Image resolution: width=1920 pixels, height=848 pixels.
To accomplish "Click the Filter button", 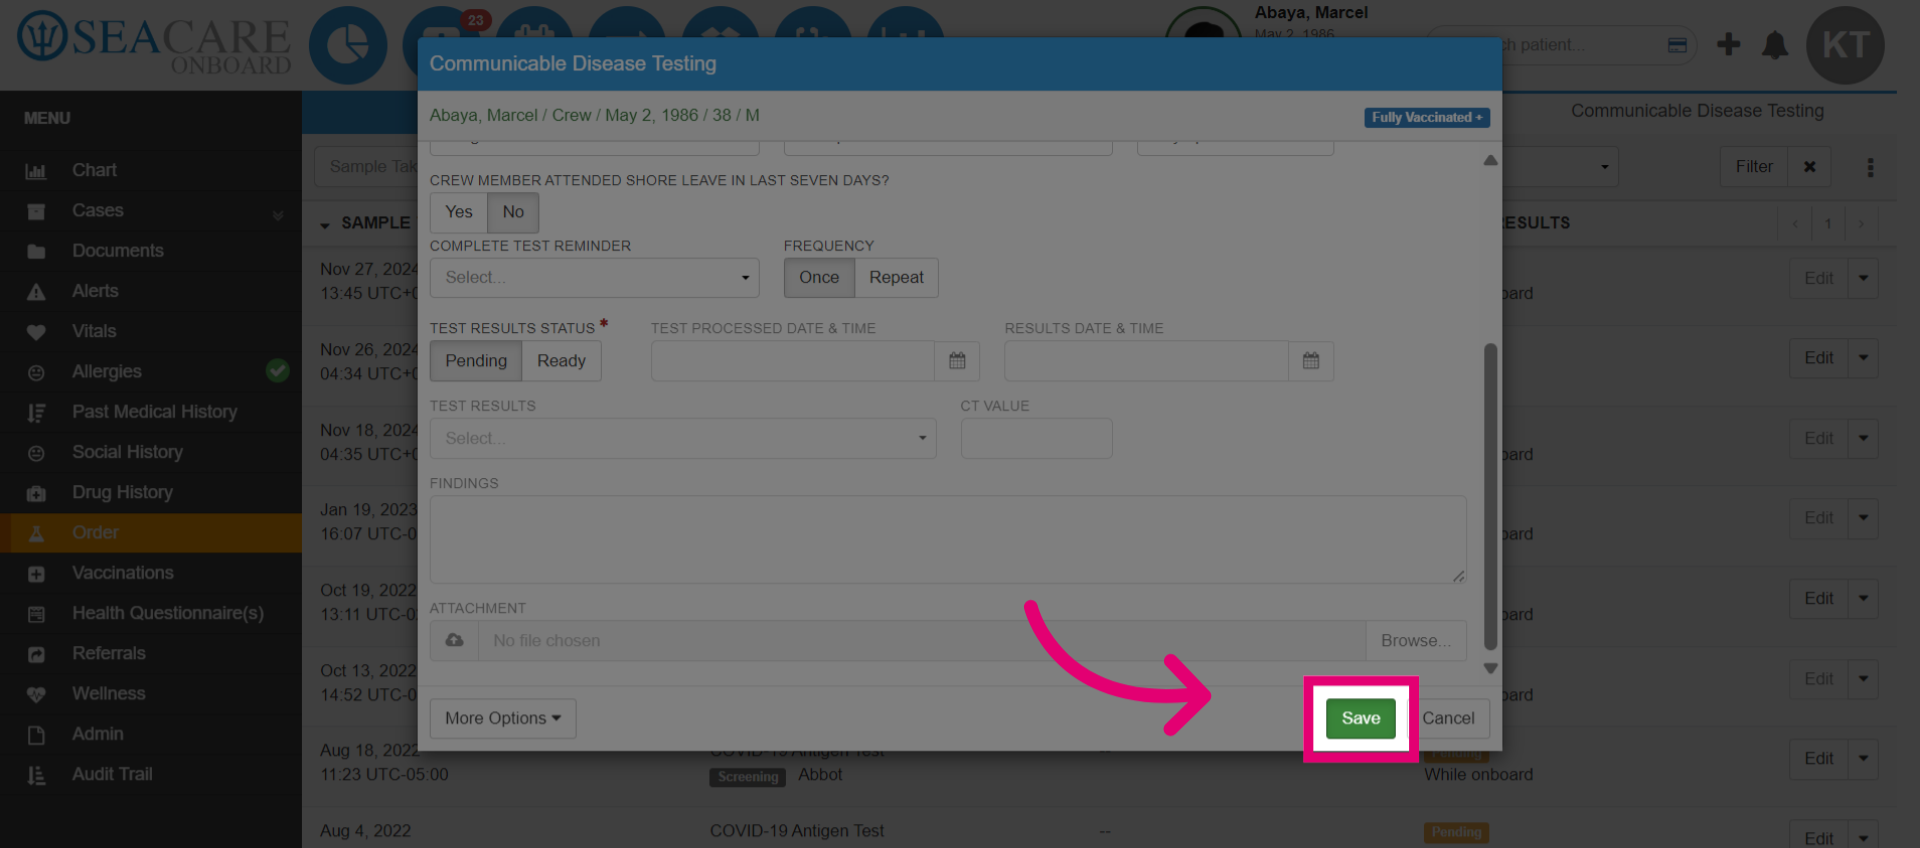I will coord(1754,166).
